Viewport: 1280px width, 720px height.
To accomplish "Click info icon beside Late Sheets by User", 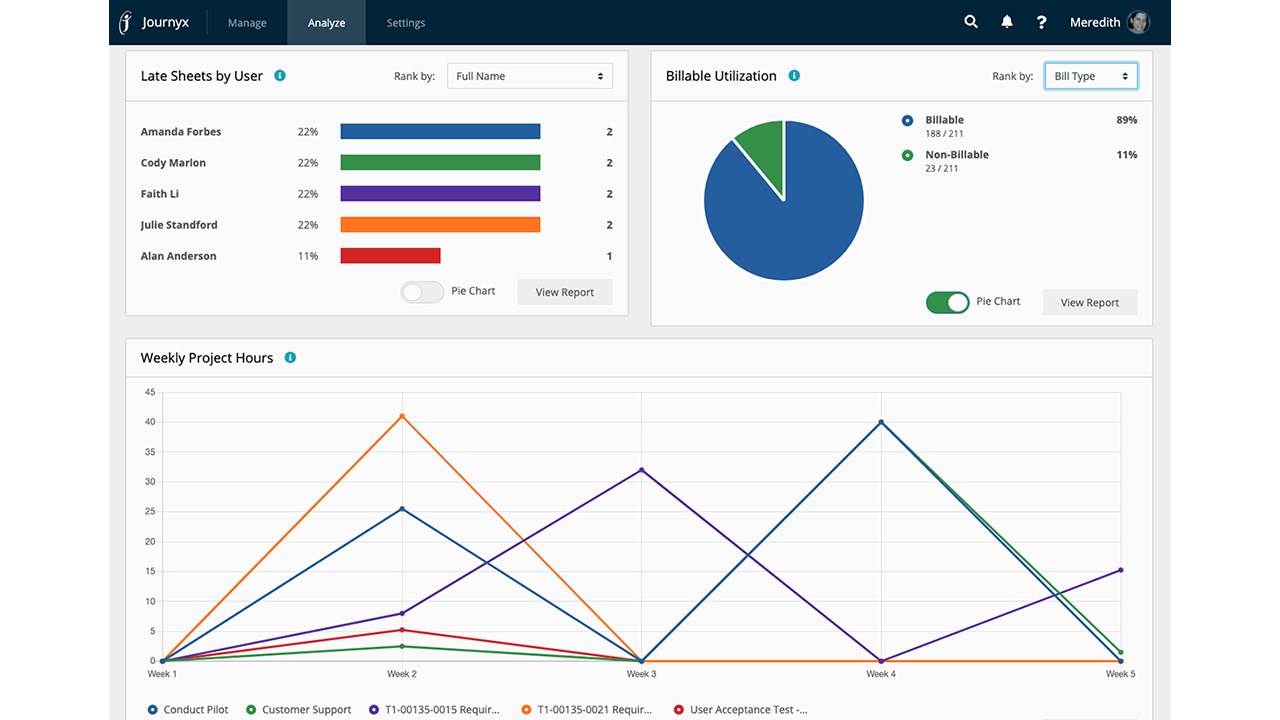I will coord(280,75).
